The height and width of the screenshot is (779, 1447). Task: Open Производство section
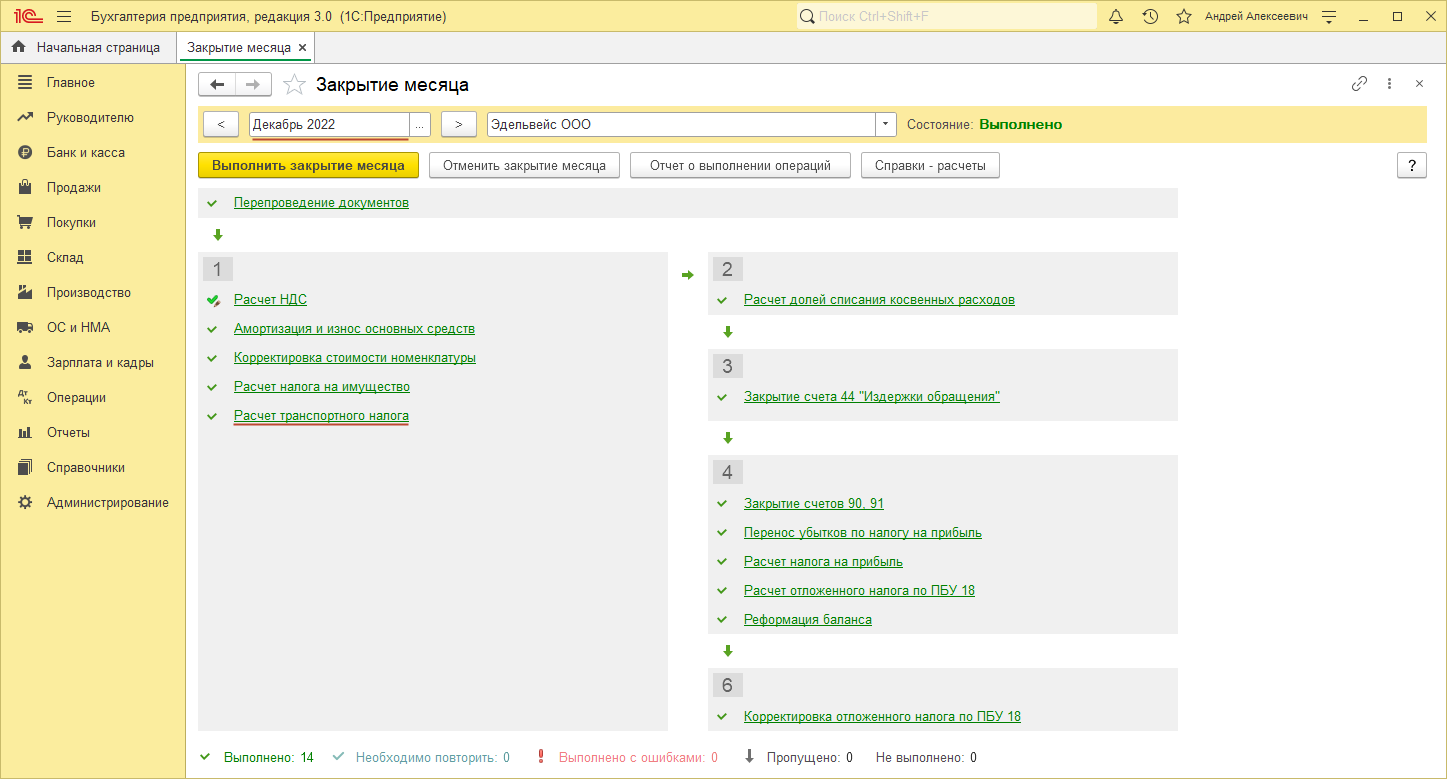89,292
